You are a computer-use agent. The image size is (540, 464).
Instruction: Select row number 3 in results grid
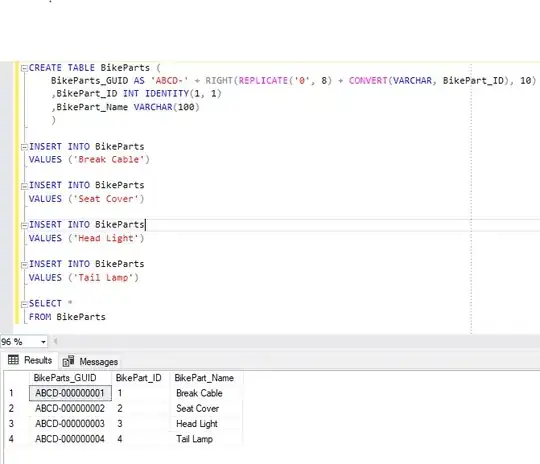pyautogui.click(x=11, y=423)
